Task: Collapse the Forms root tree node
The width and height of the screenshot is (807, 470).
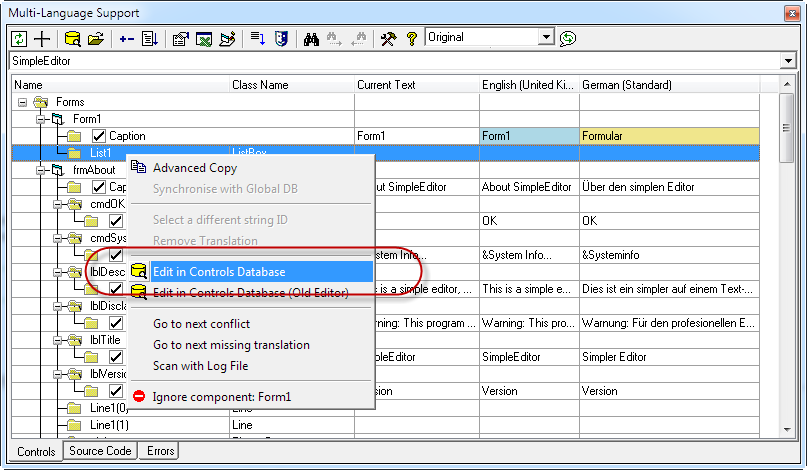Action: [22, 102]
